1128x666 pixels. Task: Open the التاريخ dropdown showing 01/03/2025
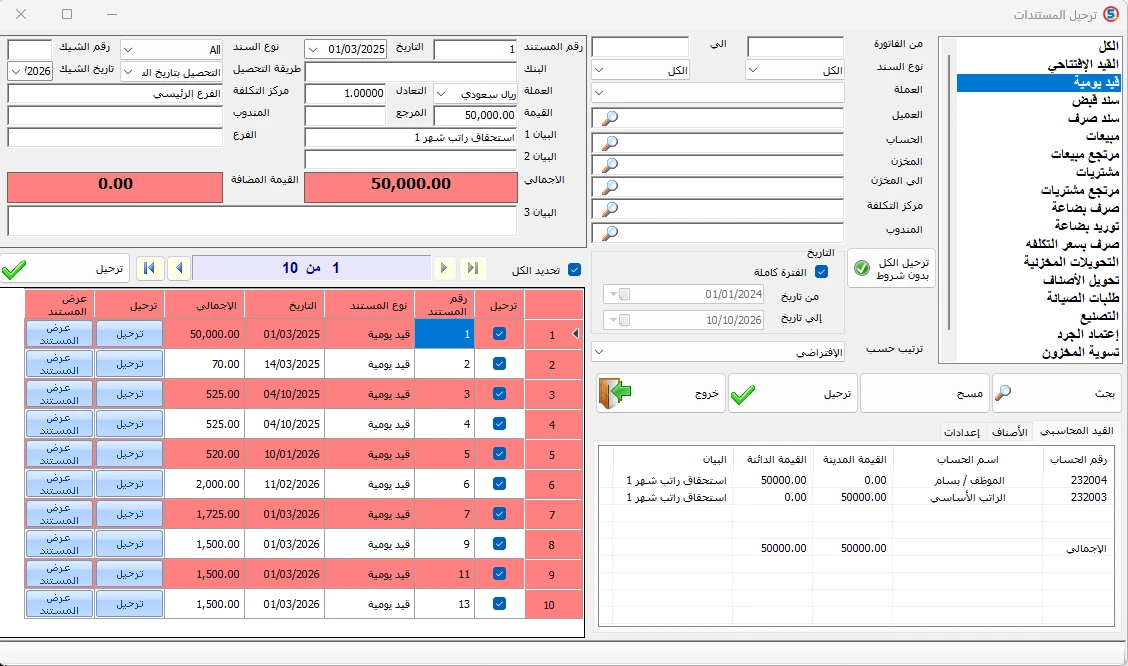pos(313,50)
